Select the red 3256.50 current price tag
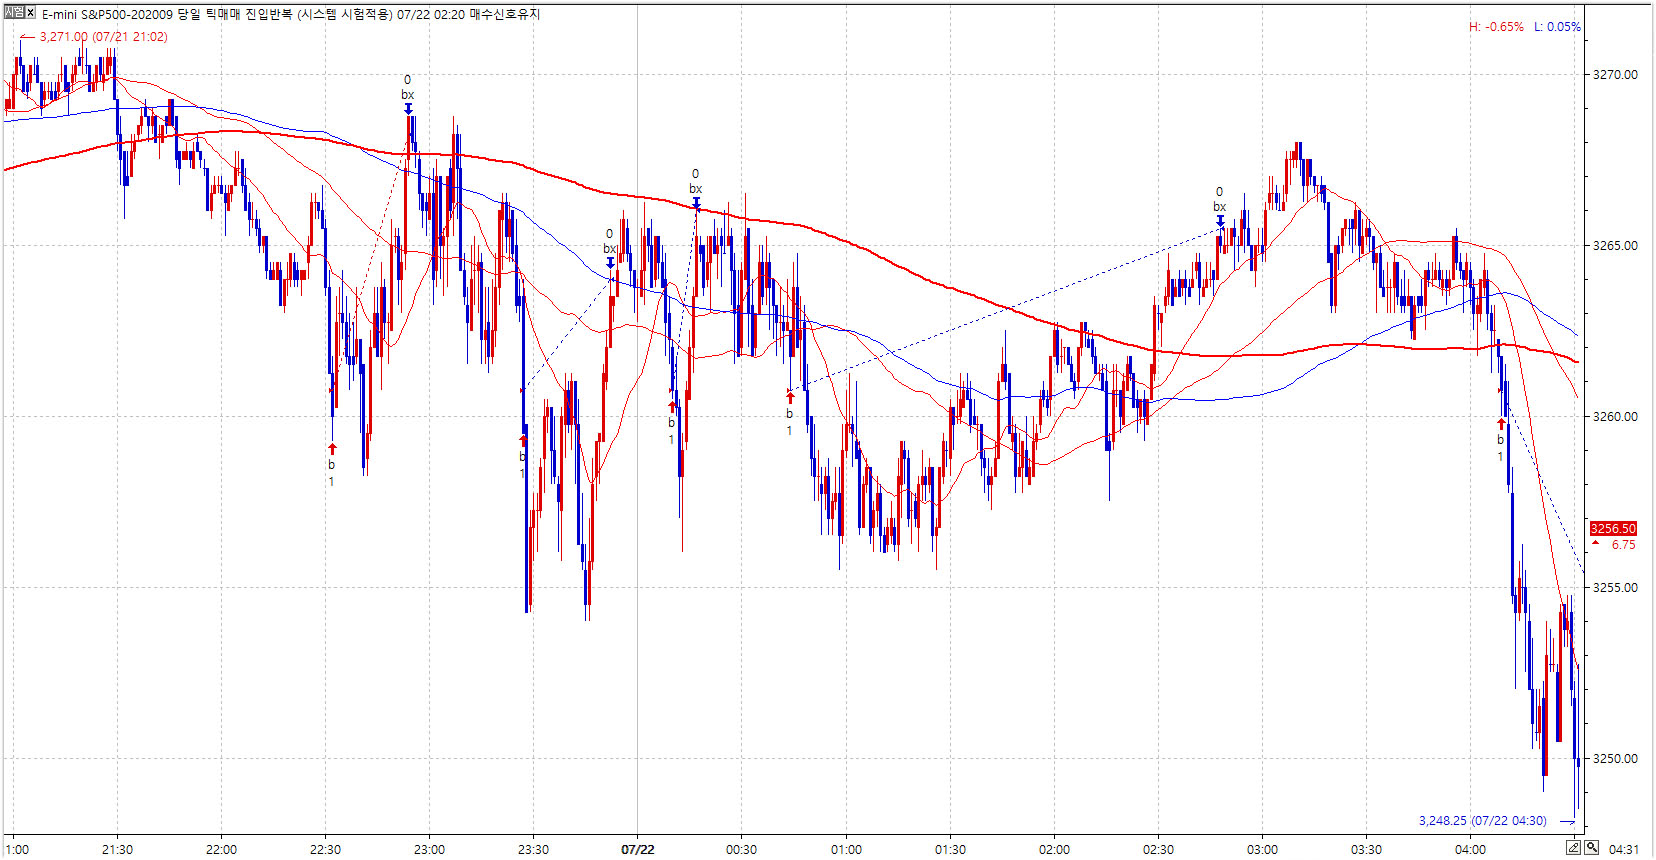The width and height of the screenshot is (1656, 860). pos(1613,529)
